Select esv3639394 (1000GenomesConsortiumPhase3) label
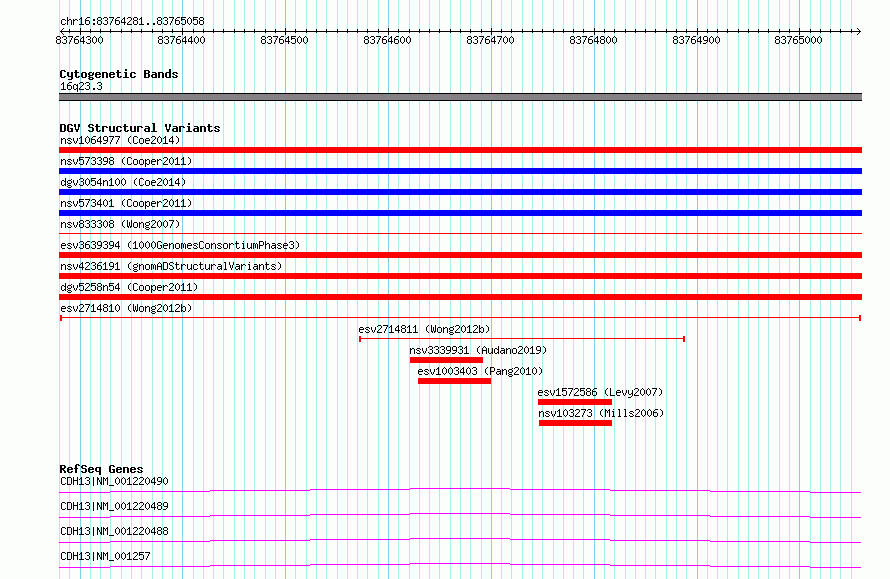 180,245
